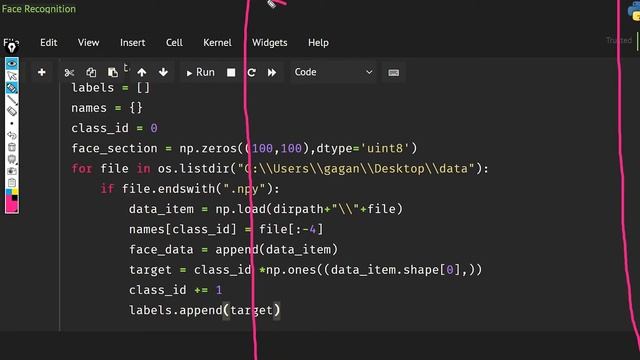The height and width of the screenshot is (360, 640).
Task: Toggle ink visibility with eye icon
Action: (x=12, y=63)
